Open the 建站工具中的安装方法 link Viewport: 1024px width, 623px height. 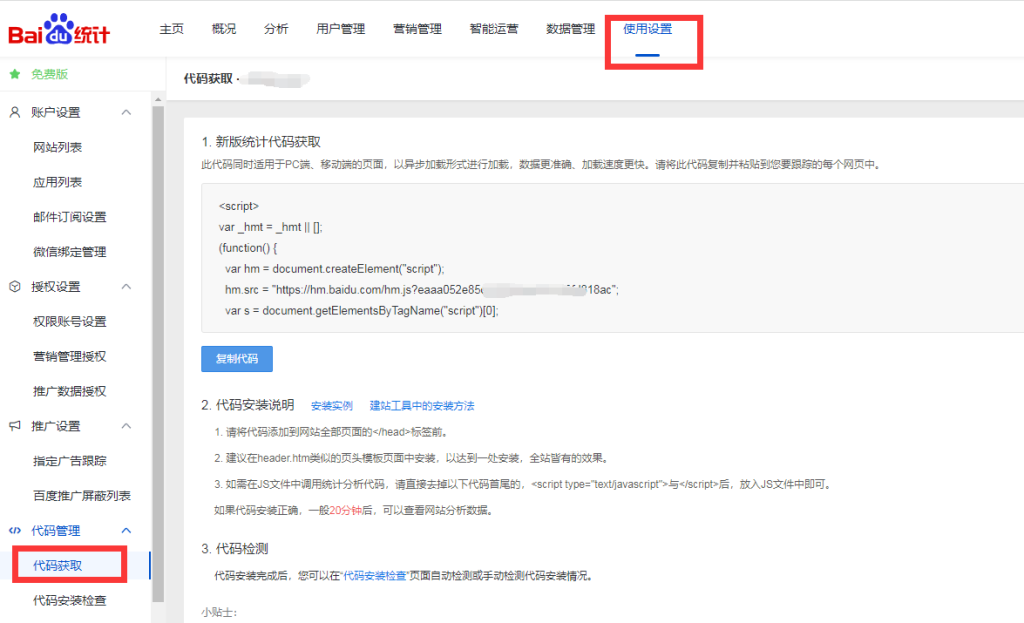tap(421, 406)
